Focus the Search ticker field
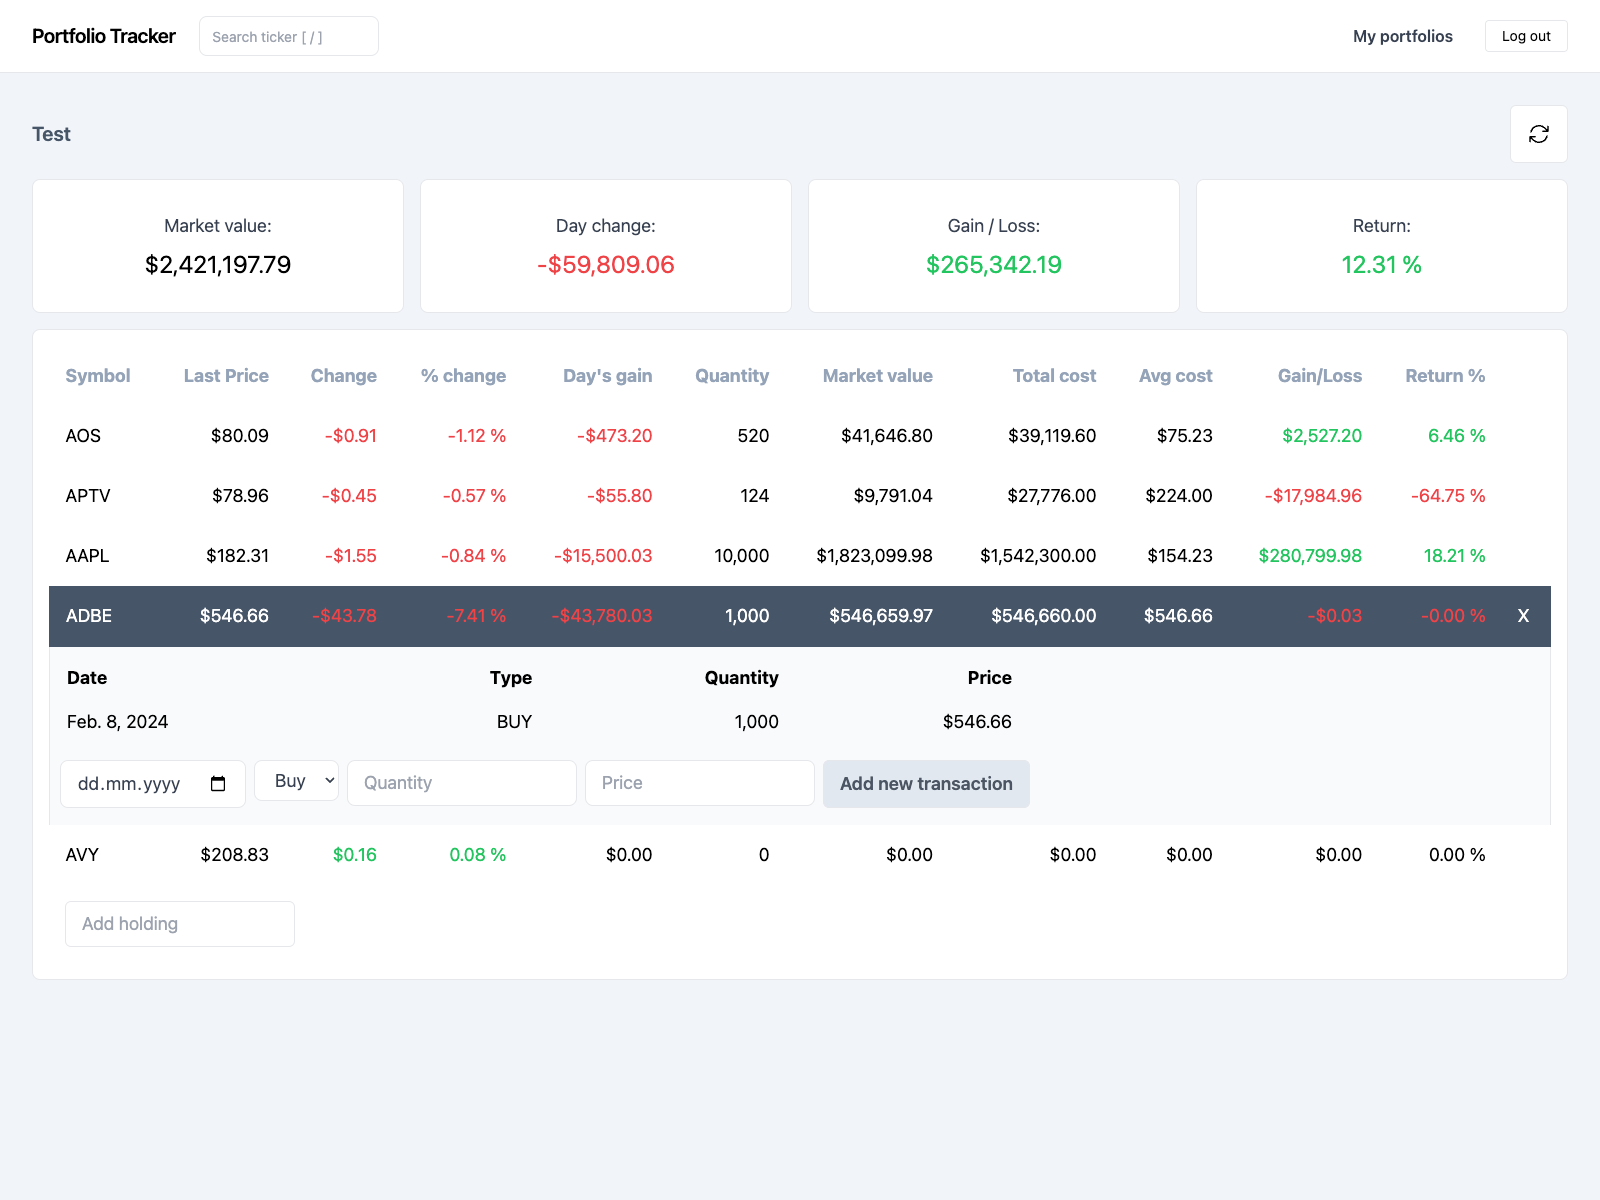The height and width of the screenshot is (1200, 1600). click(x=288, y=36)
